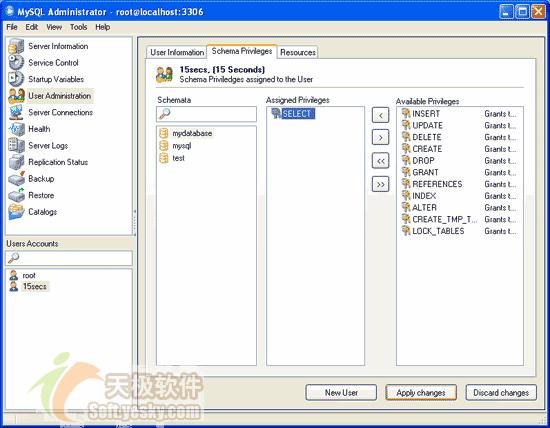Select the User Administration icon
Screen dimensions: 550x428
pos(16,96)
